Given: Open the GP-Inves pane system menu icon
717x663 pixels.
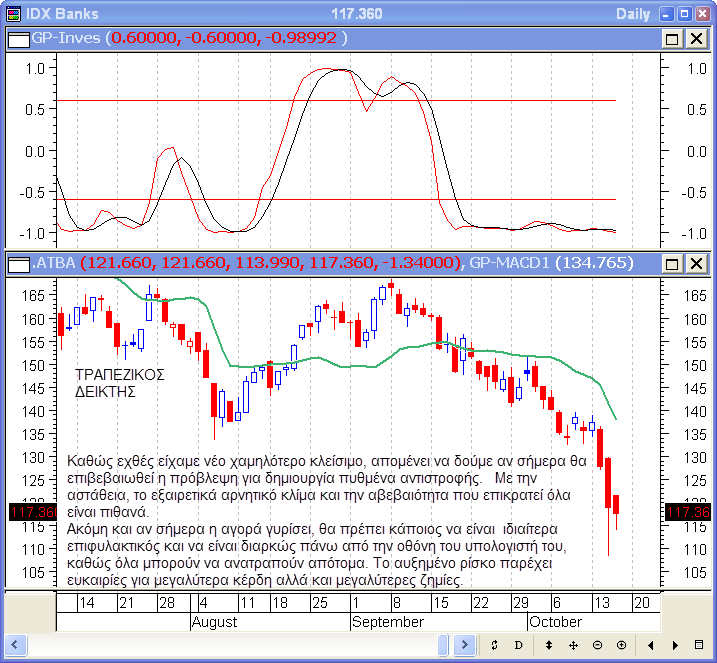Looking at the screenshot, I should pos(18,38).
